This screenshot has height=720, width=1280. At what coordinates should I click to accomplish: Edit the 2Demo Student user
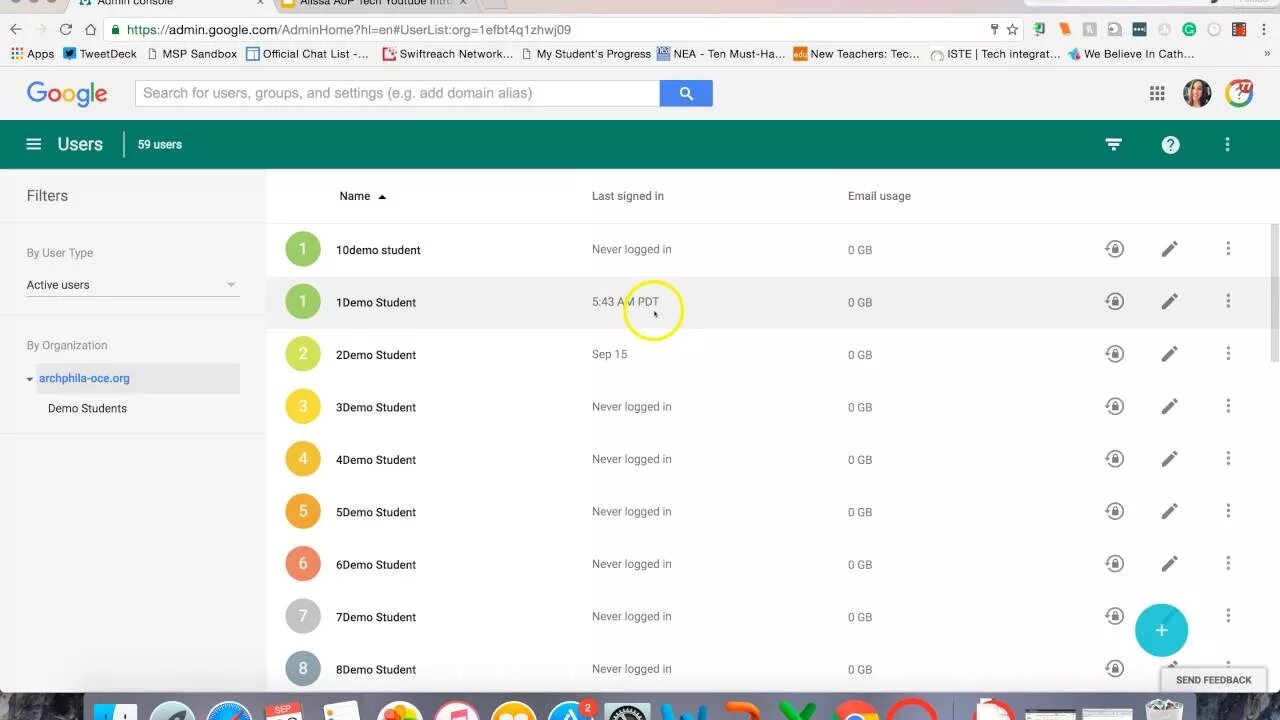pyautogui.click(x=1169, y=354)
